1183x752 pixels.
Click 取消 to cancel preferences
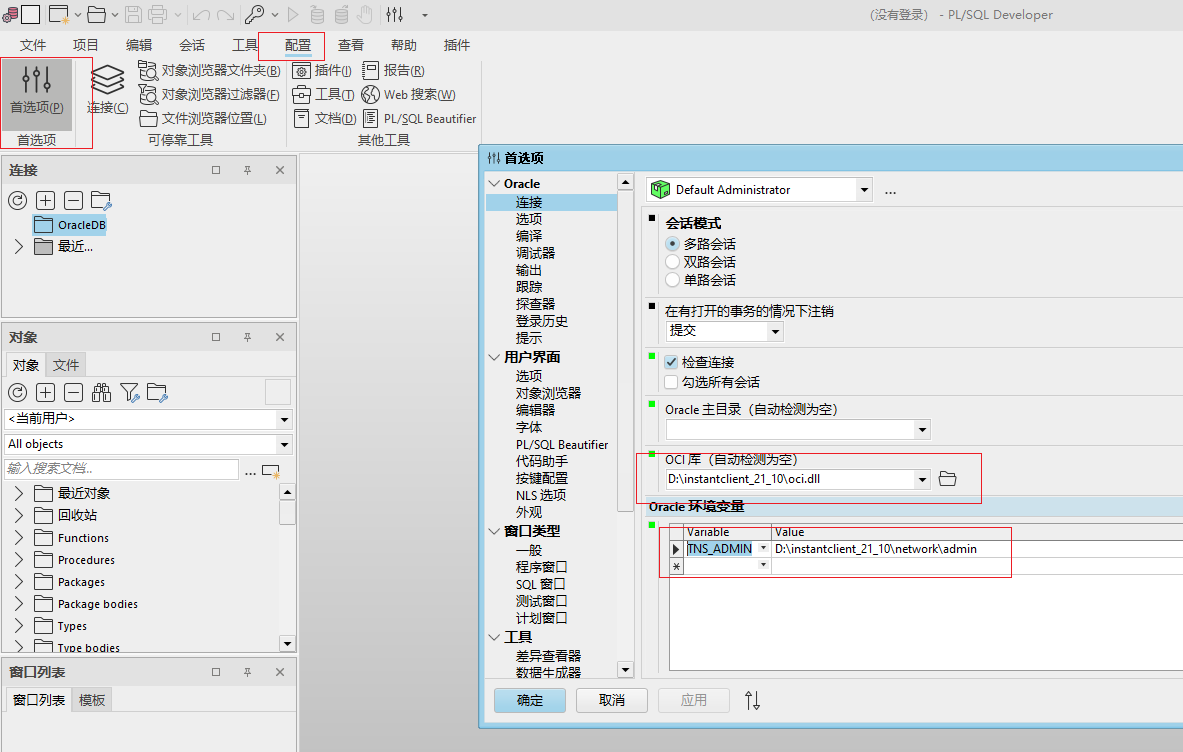tap(612, 701)
